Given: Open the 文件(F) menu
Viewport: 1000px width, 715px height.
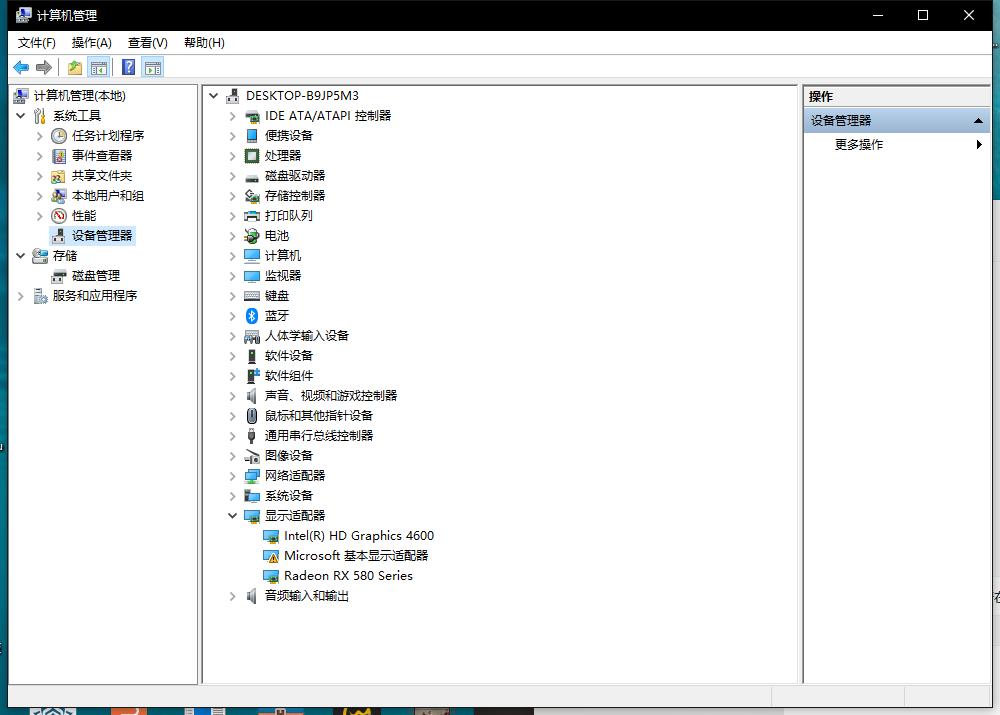Looking at the screenshot, I should 37,42.
